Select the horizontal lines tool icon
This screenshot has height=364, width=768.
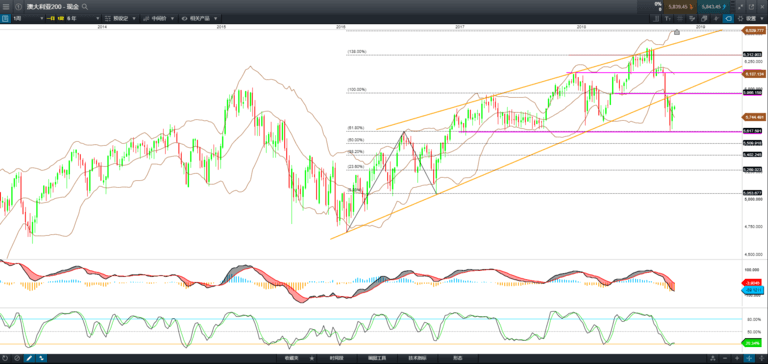click(x=680, y=18)
